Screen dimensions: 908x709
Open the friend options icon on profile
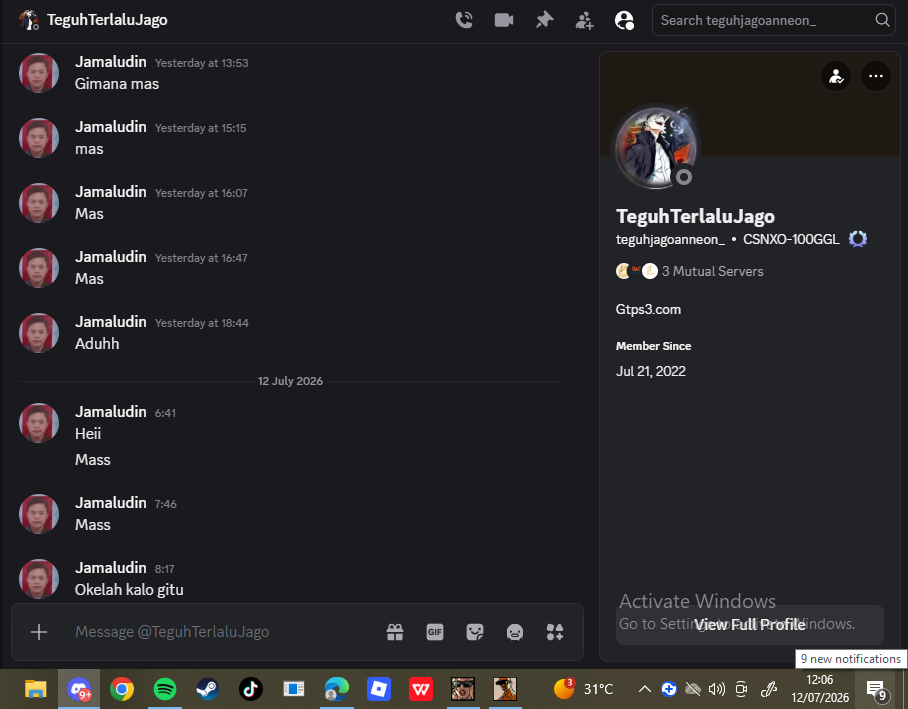(836, 76)
